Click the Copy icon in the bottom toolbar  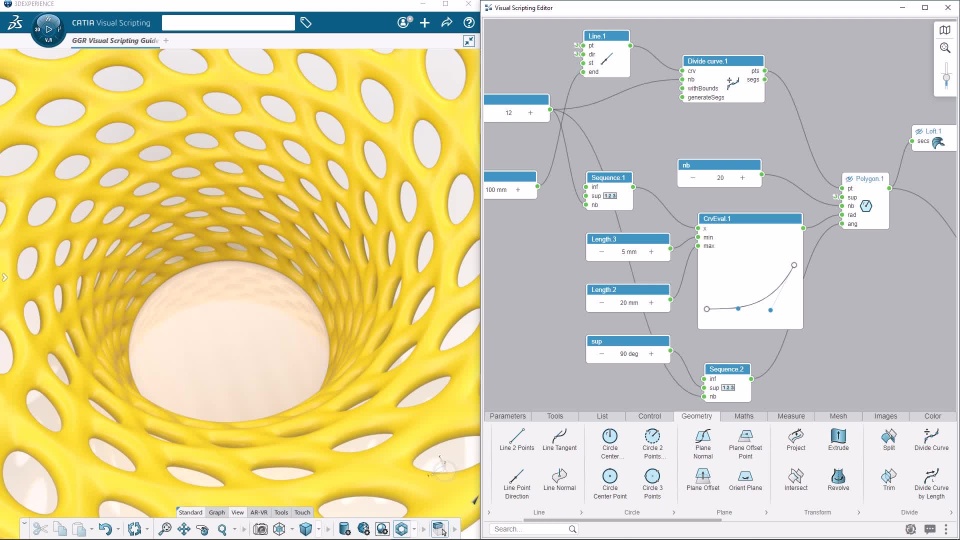pyautogui.click(x=60, y=528)
